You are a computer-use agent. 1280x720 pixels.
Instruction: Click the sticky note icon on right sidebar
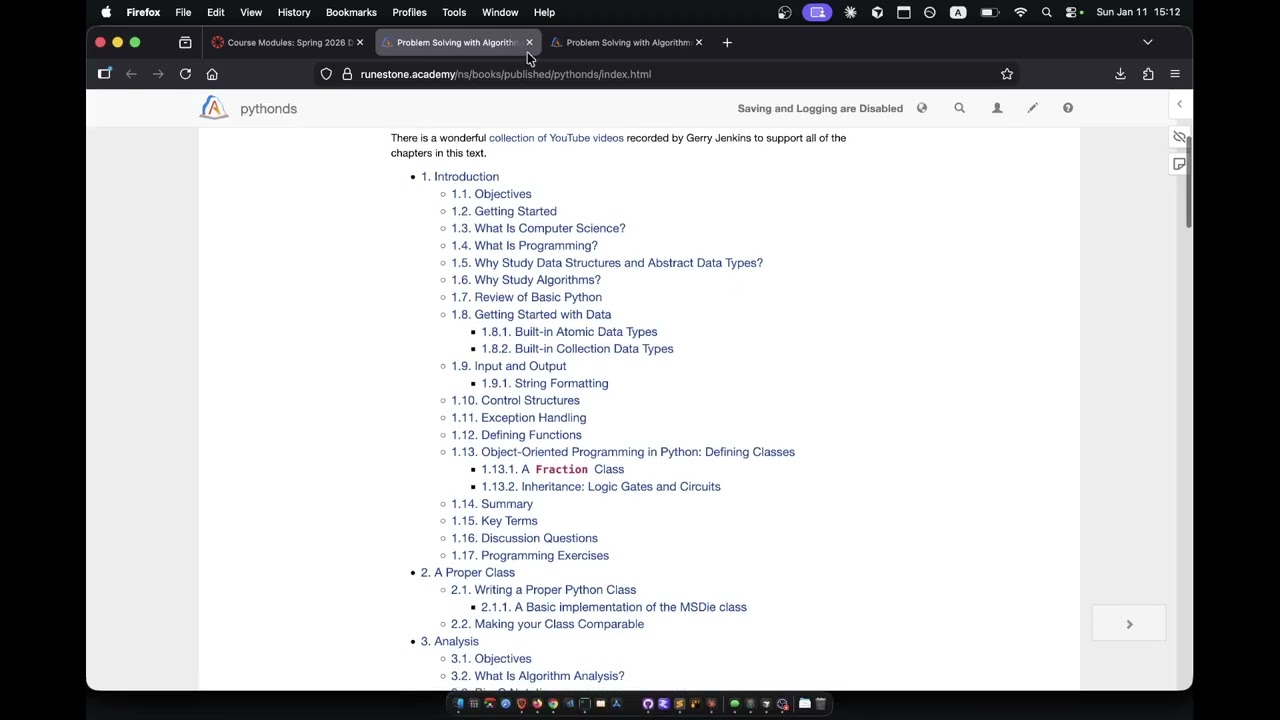coord(1180,164)
